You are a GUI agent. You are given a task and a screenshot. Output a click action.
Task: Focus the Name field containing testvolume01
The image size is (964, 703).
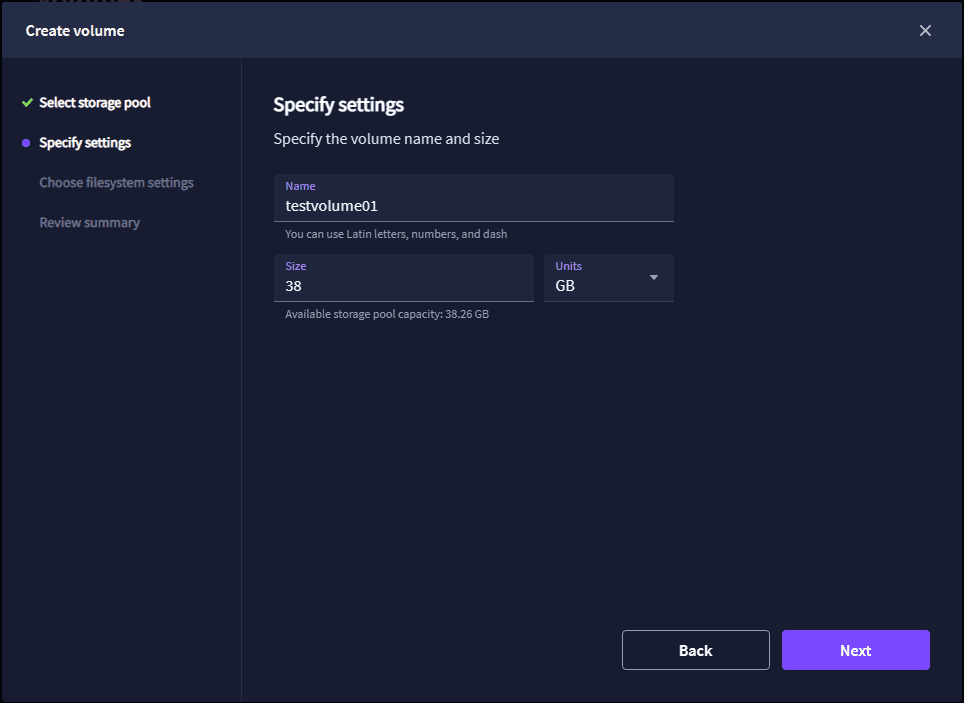tap(473, 206)
